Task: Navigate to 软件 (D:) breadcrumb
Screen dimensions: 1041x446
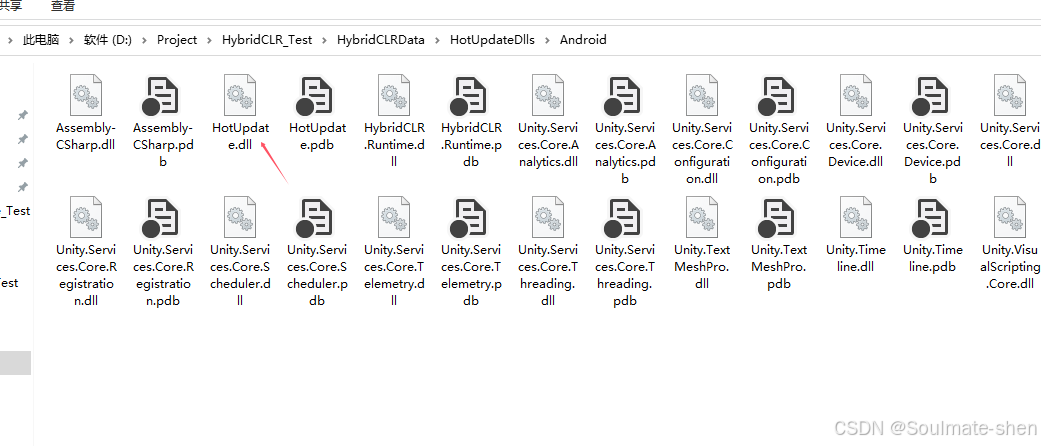Action: tap(108, 40)
